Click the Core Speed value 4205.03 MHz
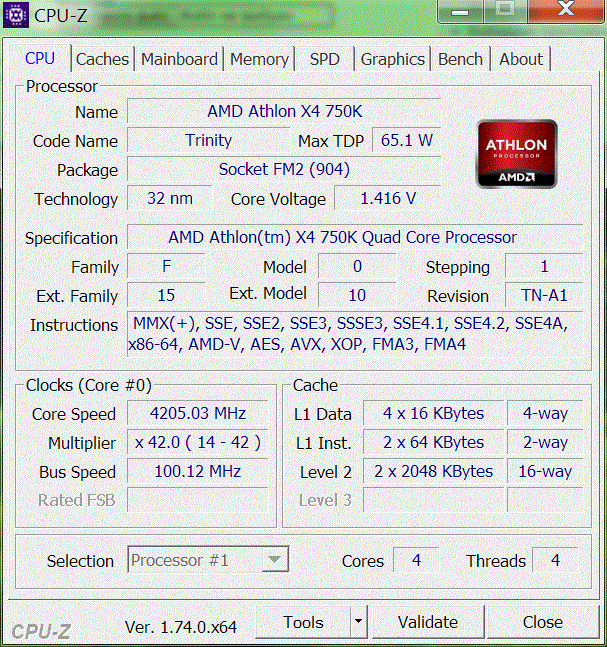Screen dimensions: 607x647 pos(198,413)
